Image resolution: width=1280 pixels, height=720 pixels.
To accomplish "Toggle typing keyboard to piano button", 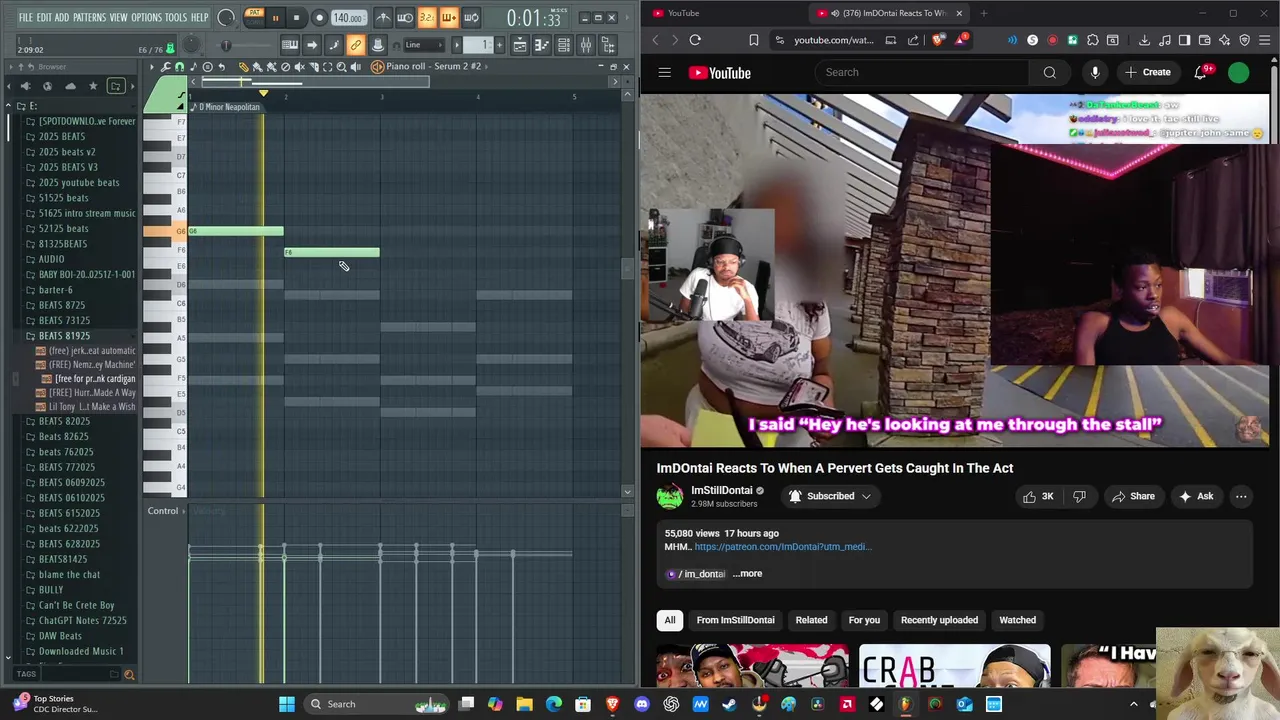I will [290, 45].
